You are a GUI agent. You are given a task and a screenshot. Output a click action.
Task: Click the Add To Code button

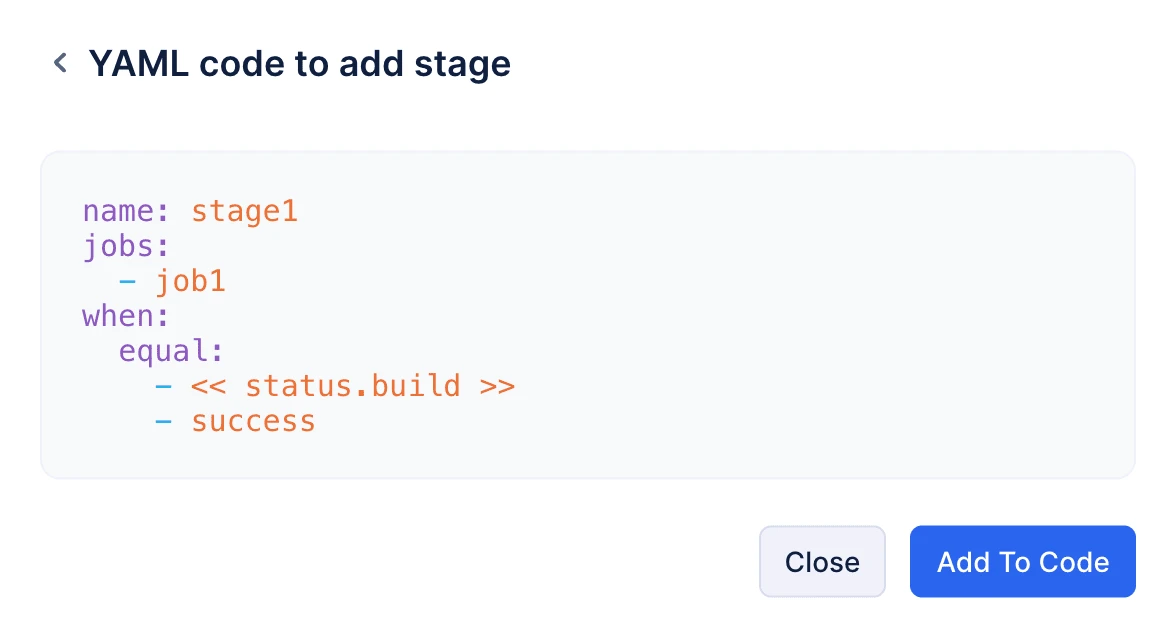click(x=1022, y=562)
